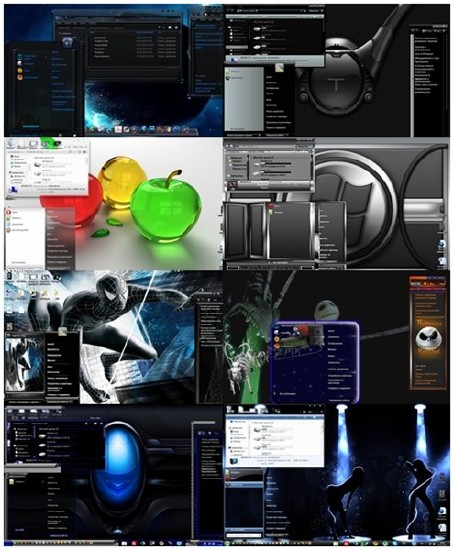Image resolution: width=454 pixels, height=550 pixels.
Task: Open the Computer icon beneath the apple-theme Explorer window
Action: [13, 189]
